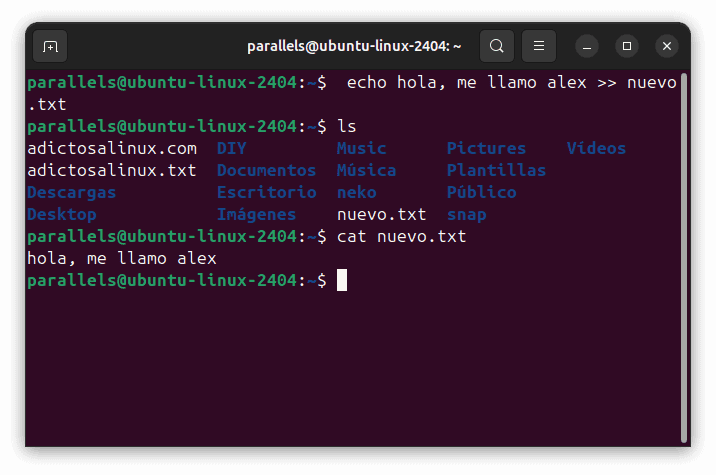Click the snap directory name
This screenshot has height=475, width=716.
[466, 215]
